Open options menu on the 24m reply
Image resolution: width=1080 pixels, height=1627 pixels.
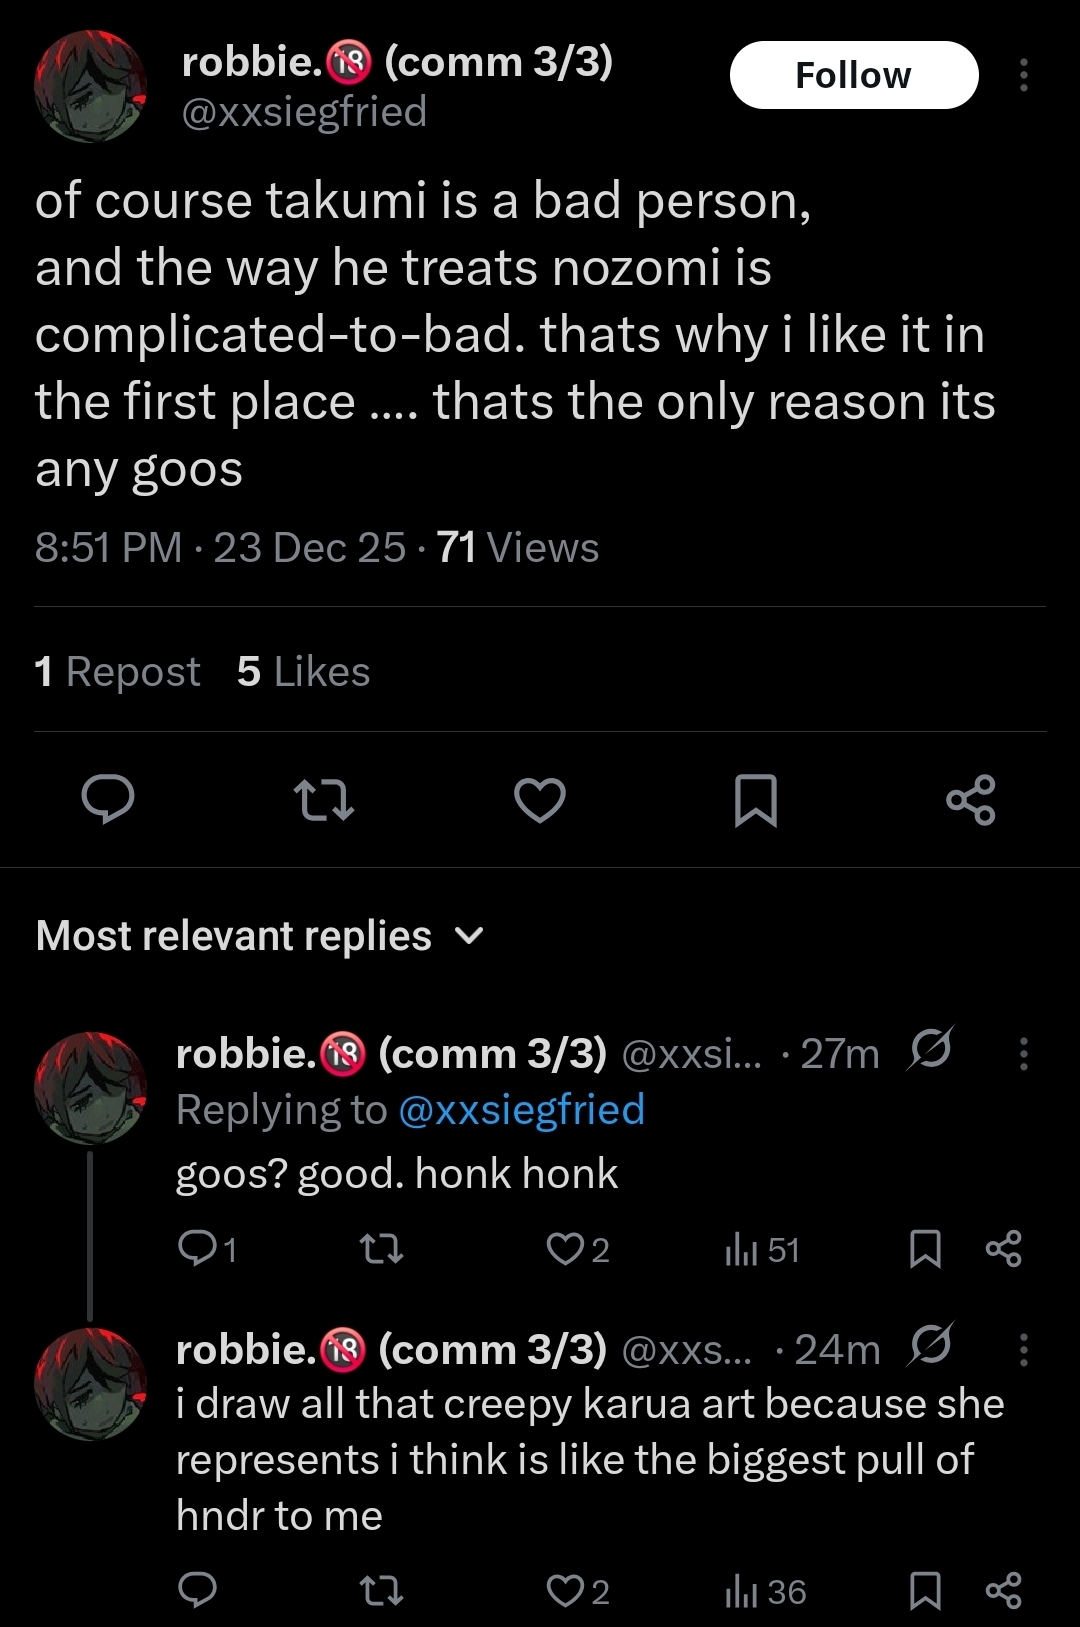click(x=1023, y=1350)
